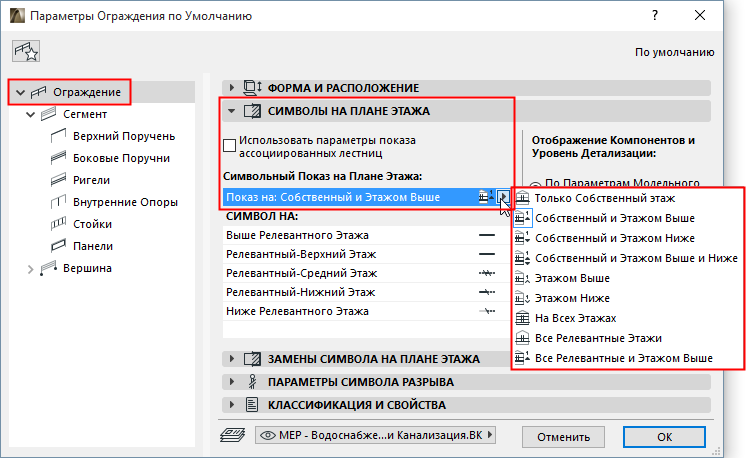Expand Классификация и Свойства panel

tap(231, 405)
